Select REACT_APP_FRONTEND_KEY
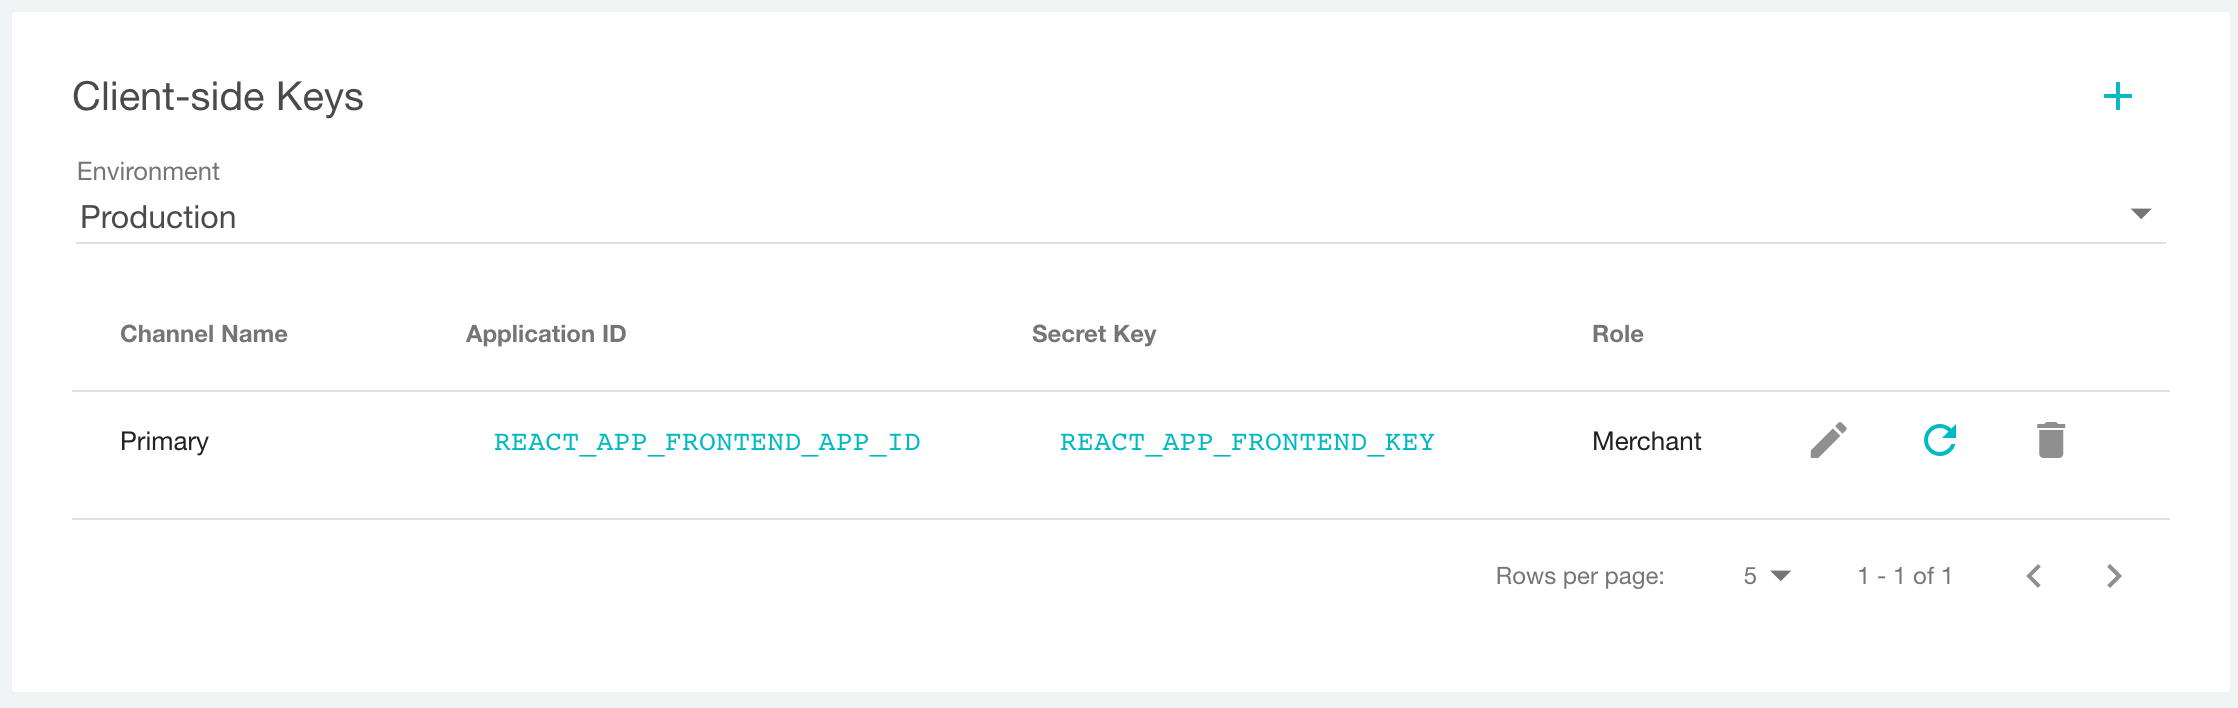This screenshot has height=708, width=2238. [x=1246, y=441]
